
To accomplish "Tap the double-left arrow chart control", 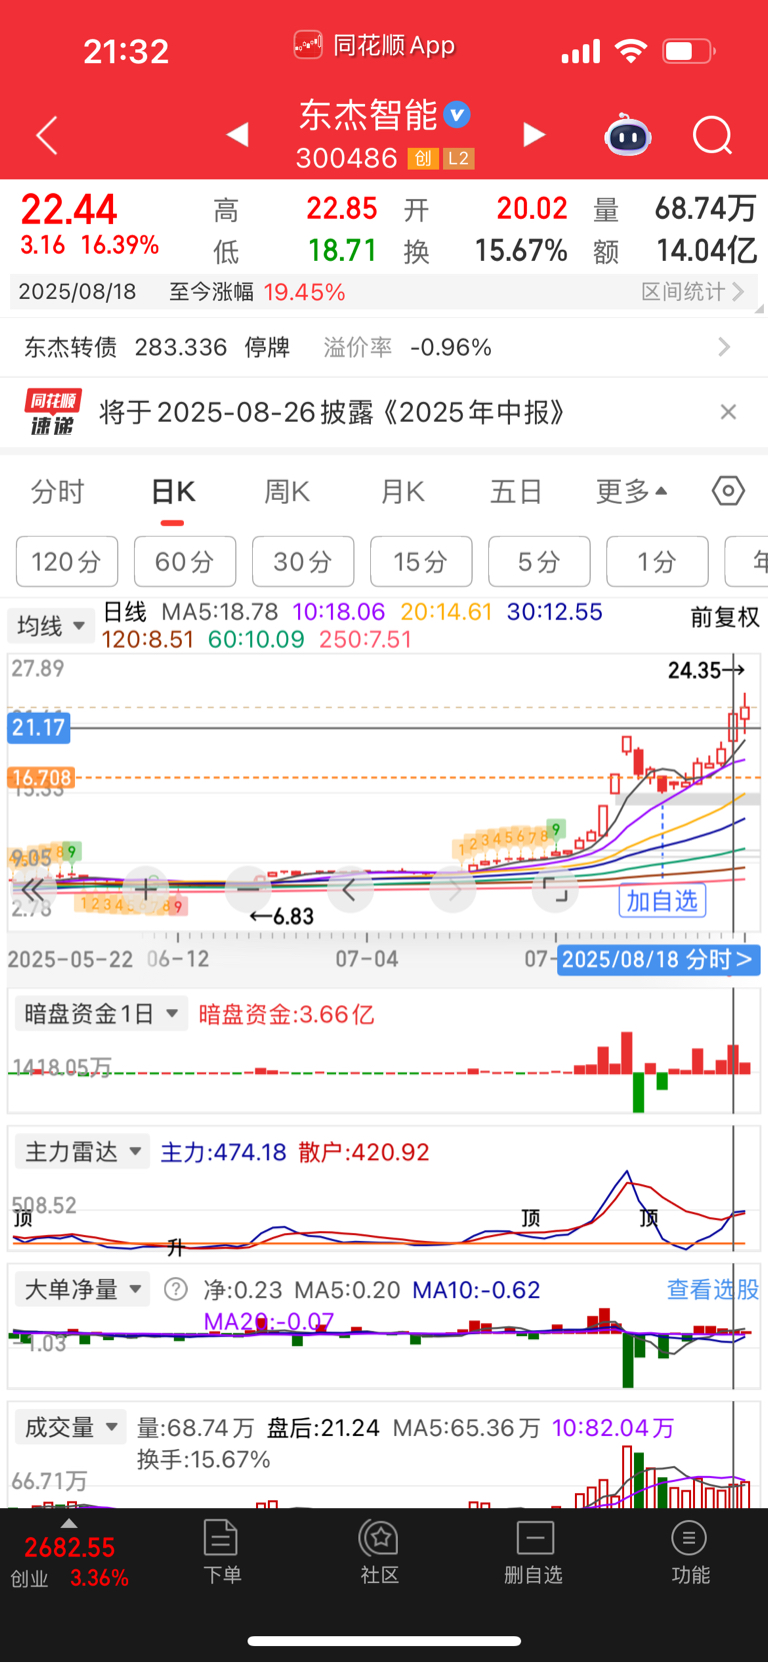I will [x=33, y=889].
